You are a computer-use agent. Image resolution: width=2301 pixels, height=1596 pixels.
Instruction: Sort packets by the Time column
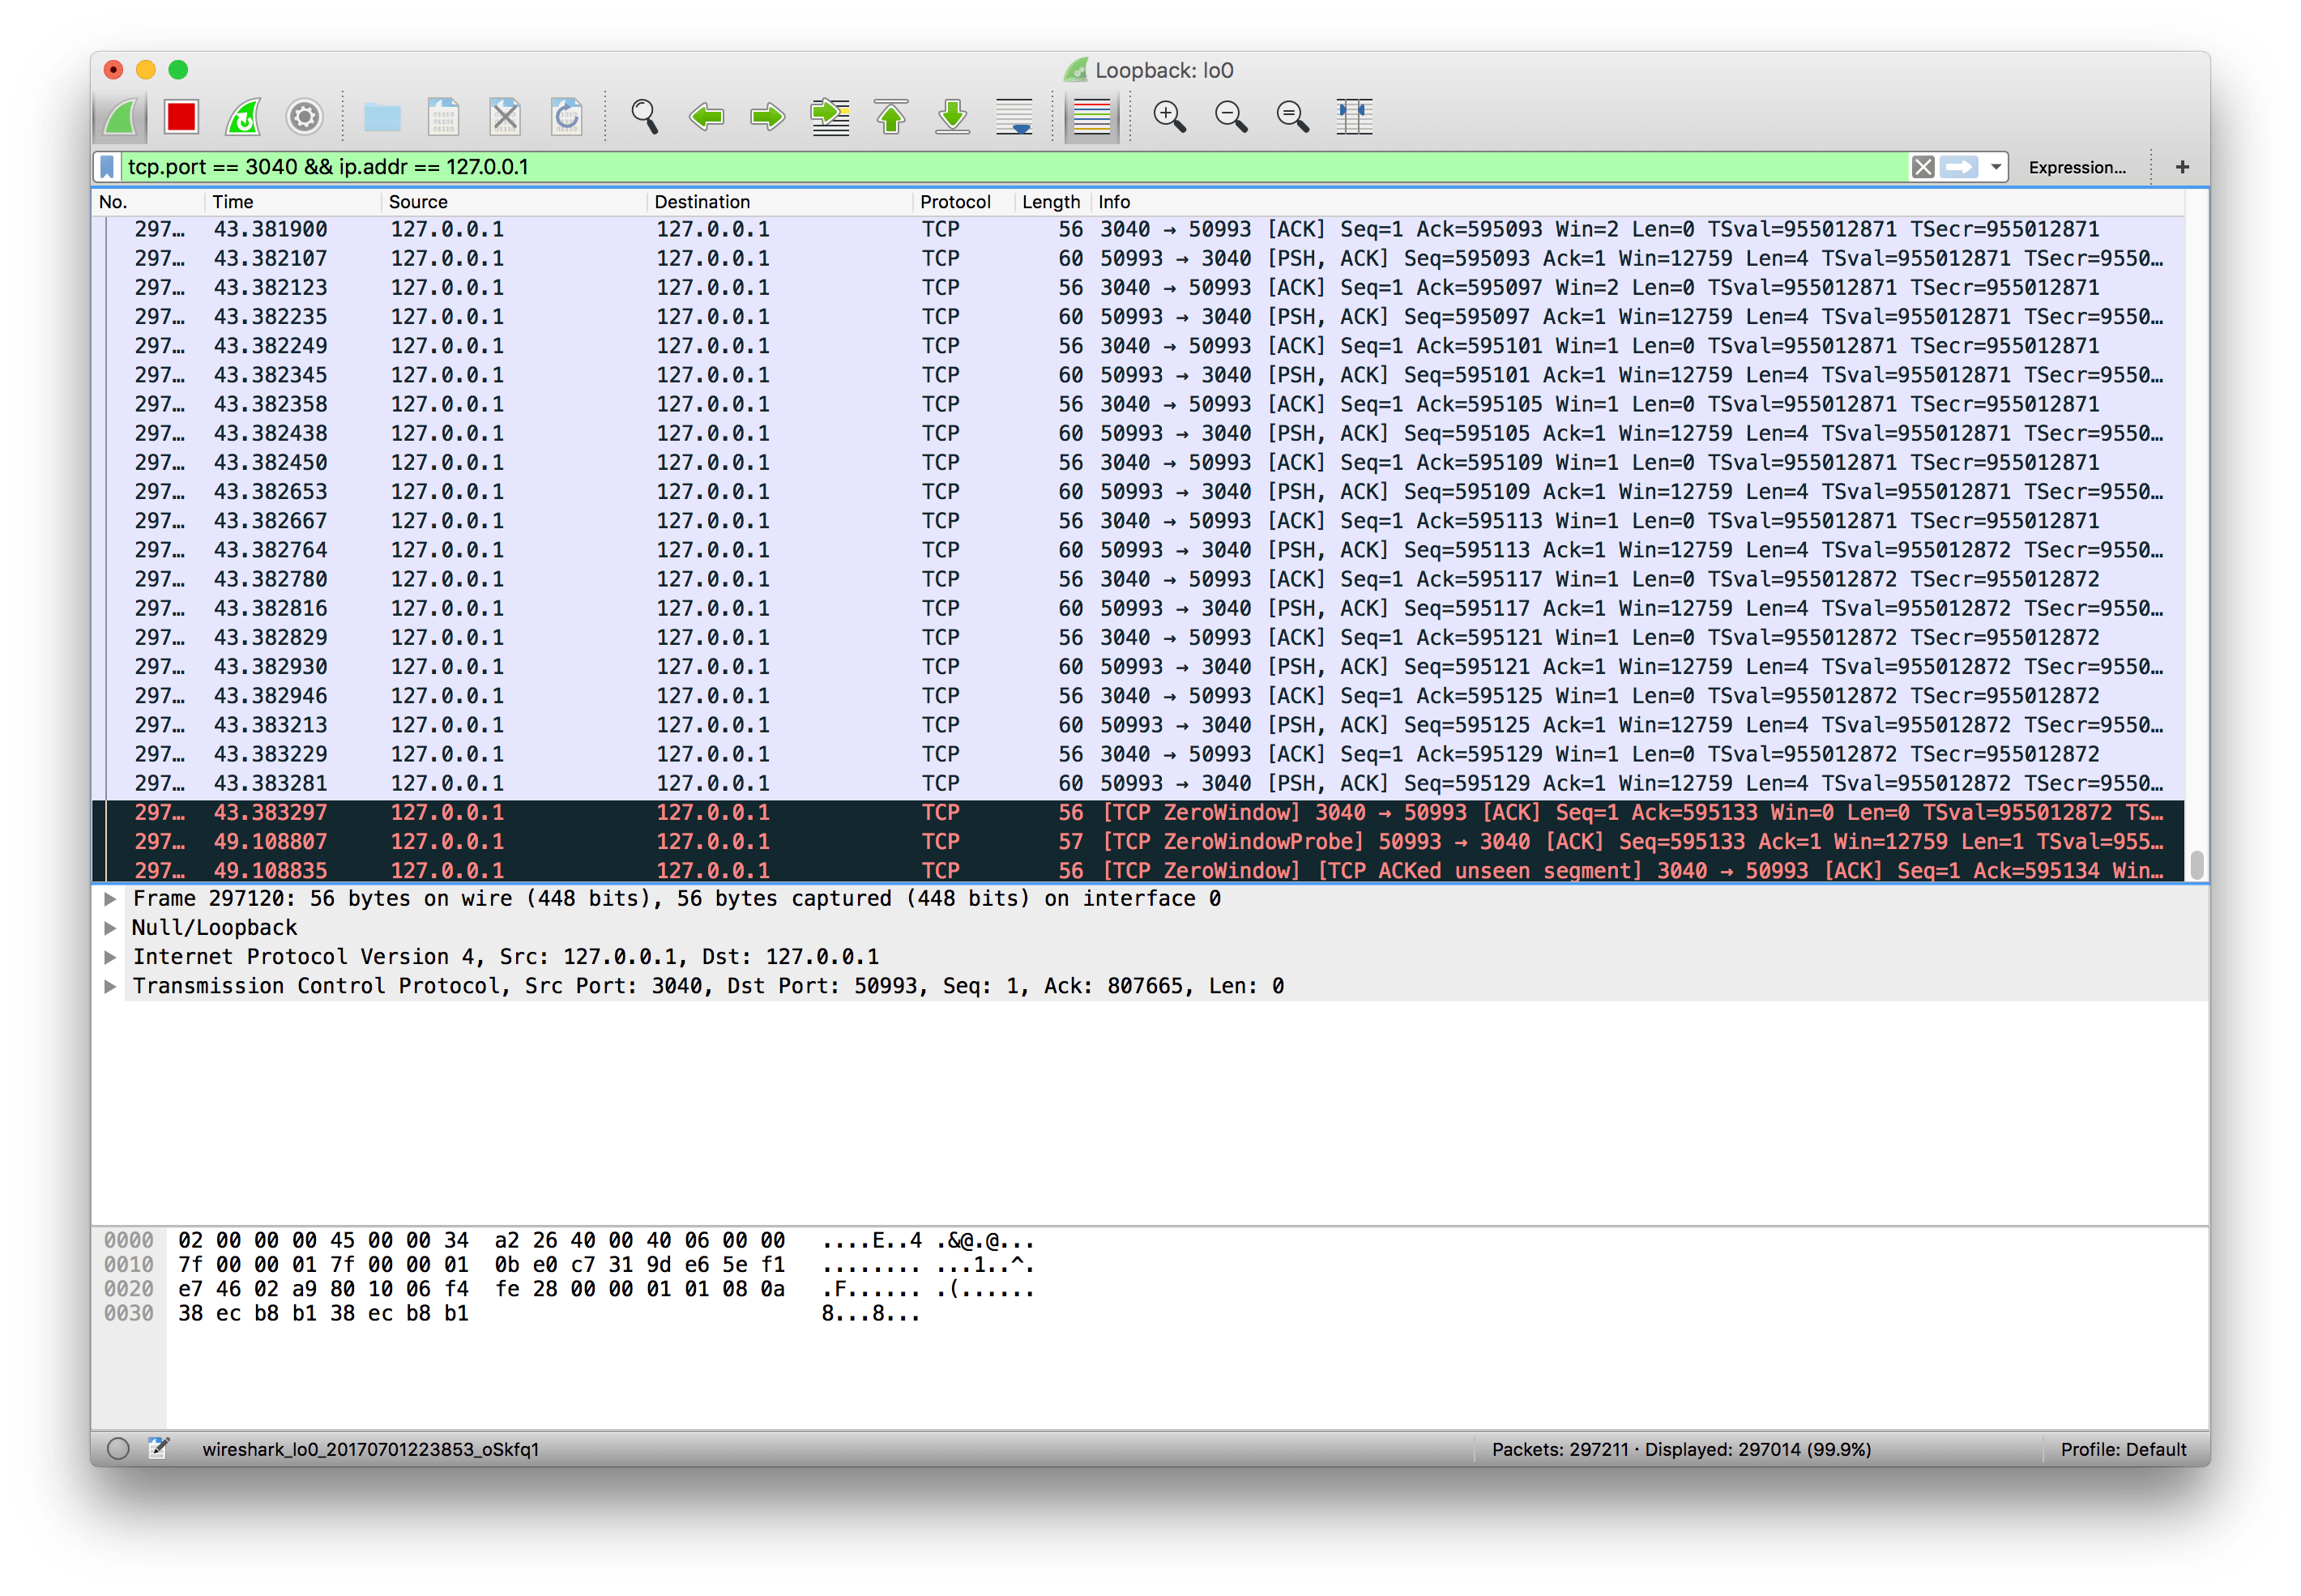(294, 202)
